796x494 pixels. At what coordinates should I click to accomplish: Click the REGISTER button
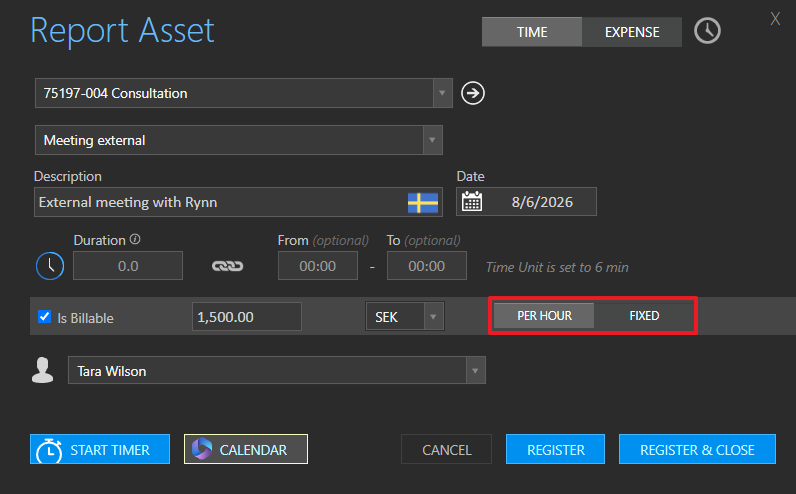pyautogui.click(x=555, y=449)
